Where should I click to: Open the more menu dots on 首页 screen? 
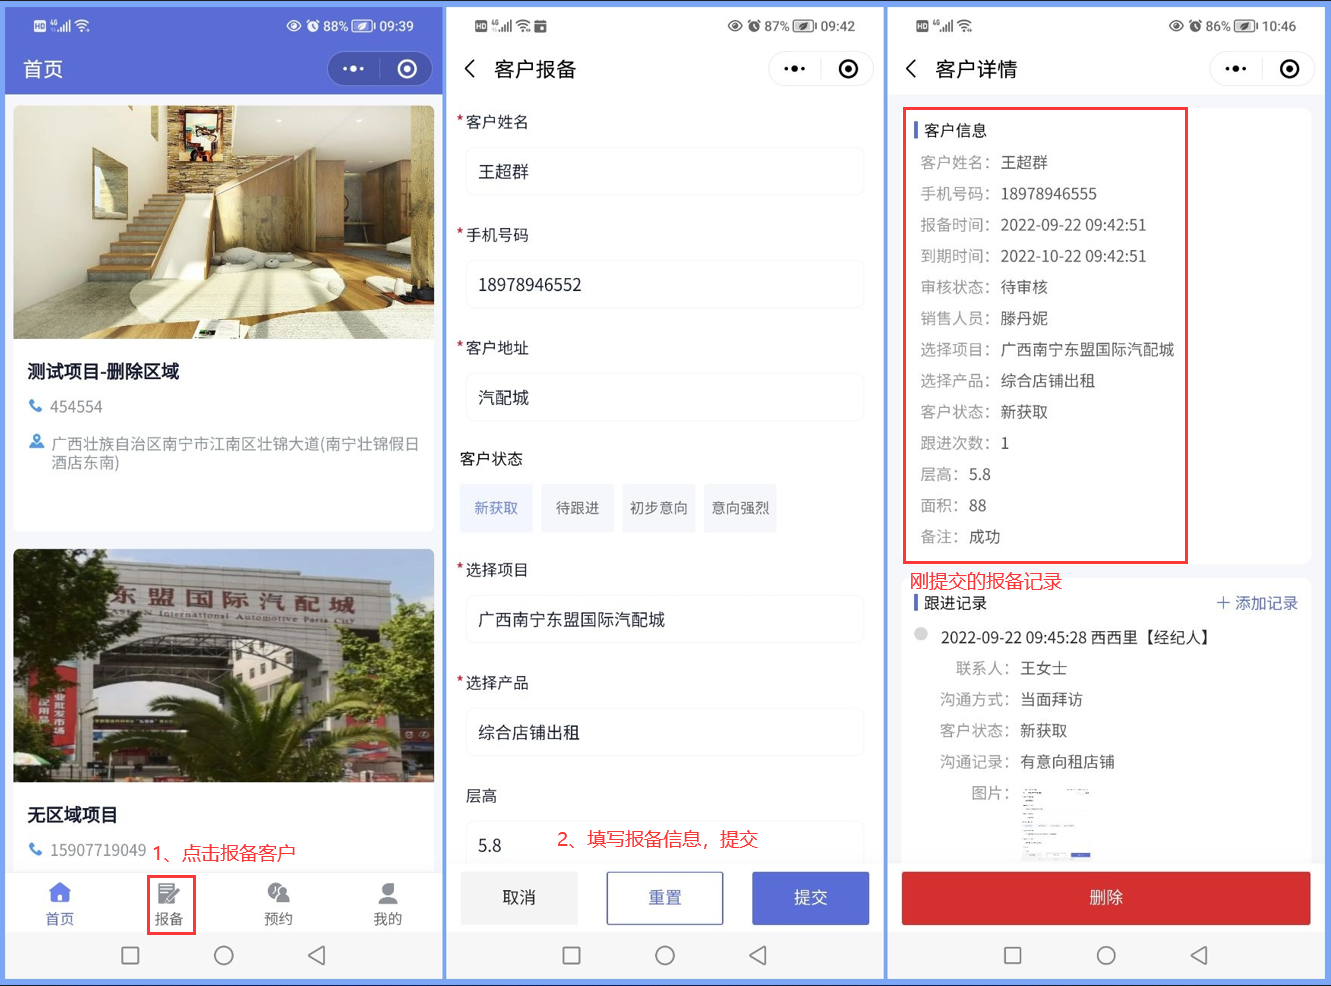pyautogui.click(x=354, y=69)
